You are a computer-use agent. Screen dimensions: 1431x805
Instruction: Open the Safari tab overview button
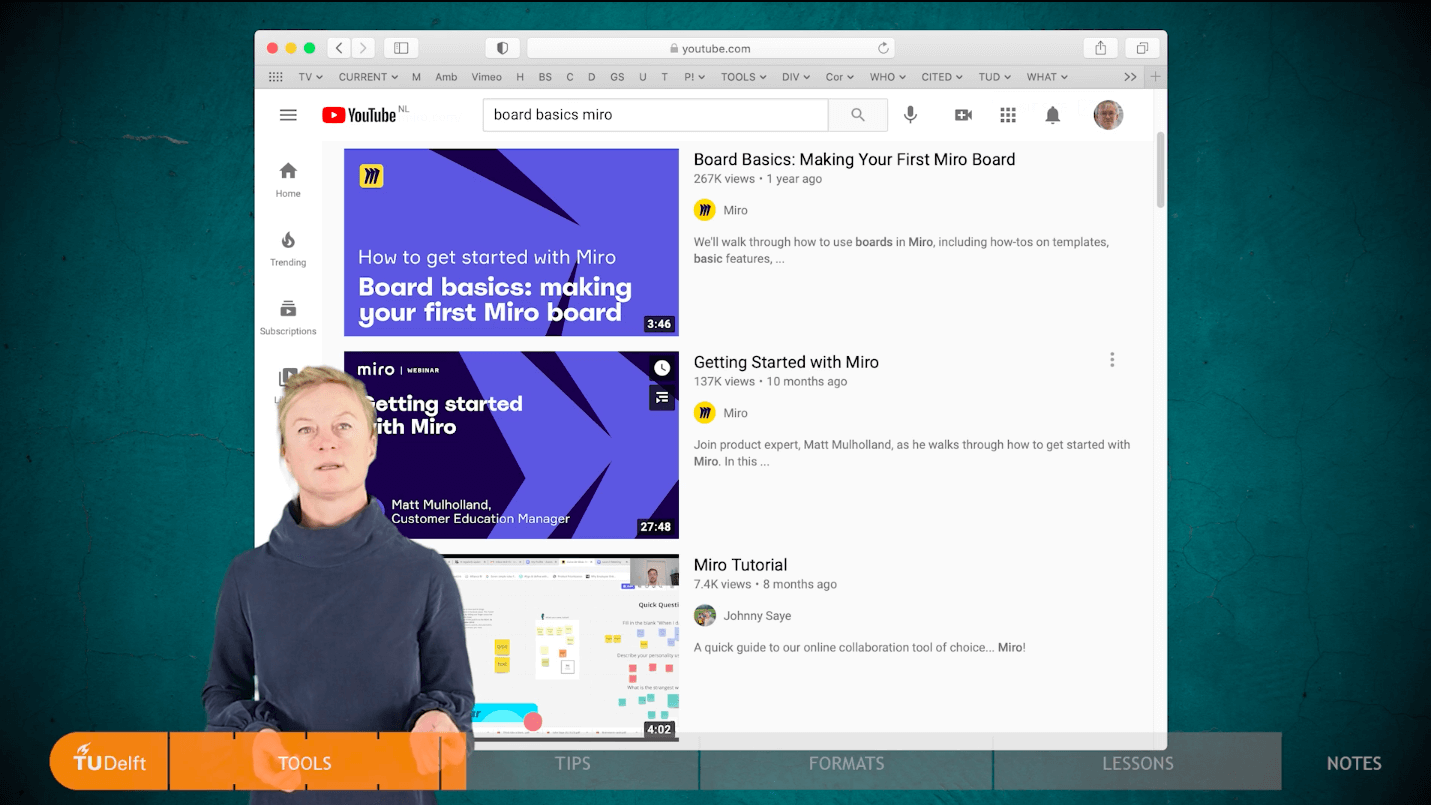point(1142,48)
